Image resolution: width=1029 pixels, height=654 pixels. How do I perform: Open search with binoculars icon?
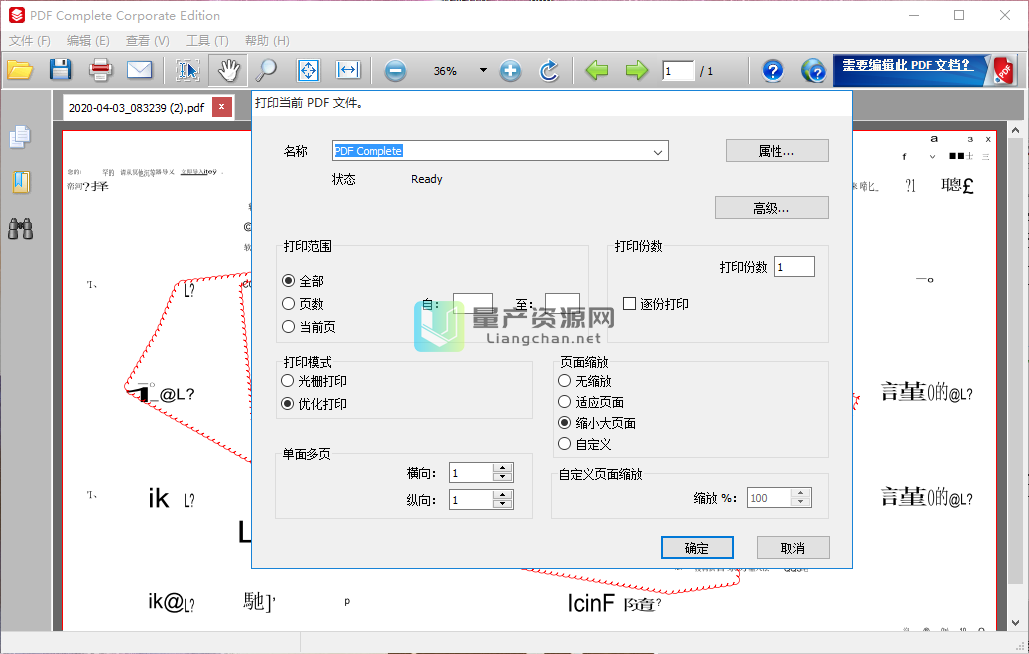20,228
